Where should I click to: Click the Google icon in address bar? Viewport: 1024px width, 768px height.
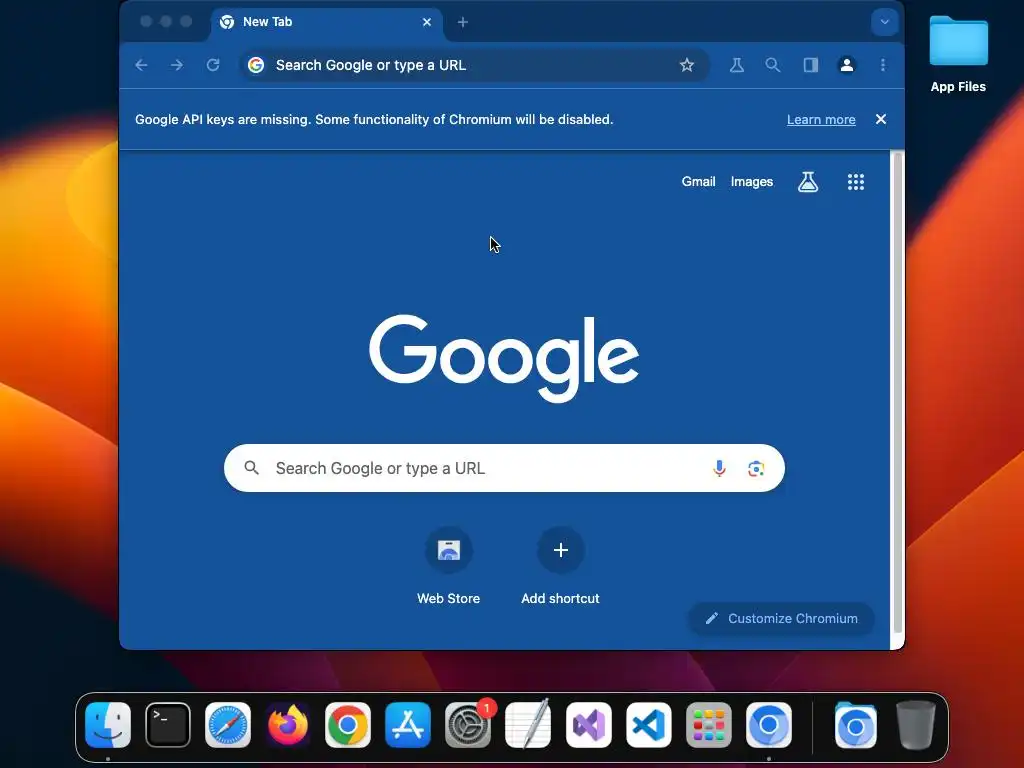(x=256, y=65)
